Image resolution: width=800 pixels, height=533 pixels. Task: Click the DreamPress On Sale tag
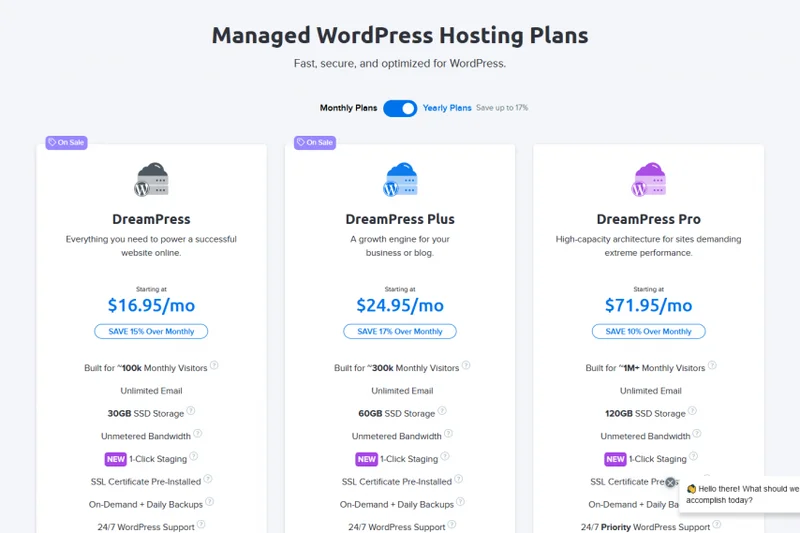pyautogui.click(x=66, y=142)
